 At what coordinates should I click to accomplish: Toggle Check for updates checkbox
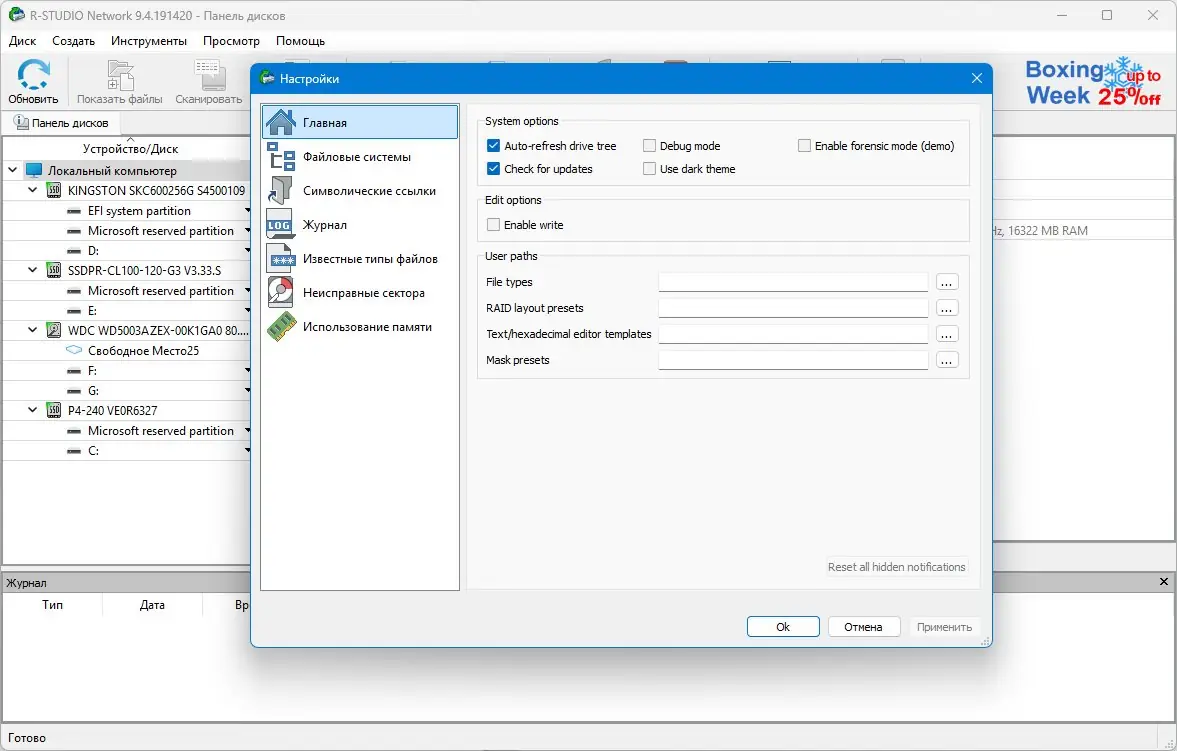coord(493,169)
